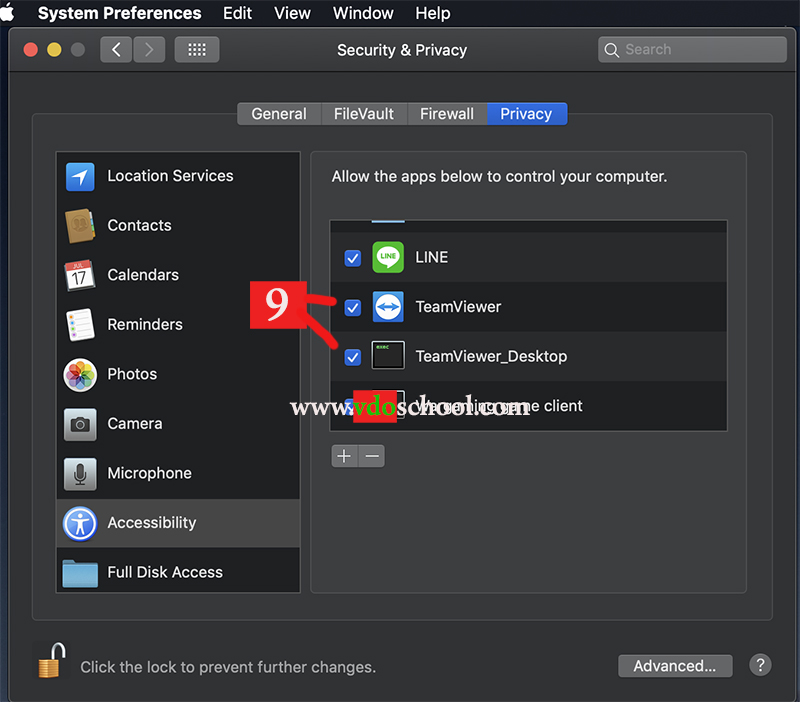Open the View menu
The width and height of the screenshot is (800, 702).
click(292, 13)
